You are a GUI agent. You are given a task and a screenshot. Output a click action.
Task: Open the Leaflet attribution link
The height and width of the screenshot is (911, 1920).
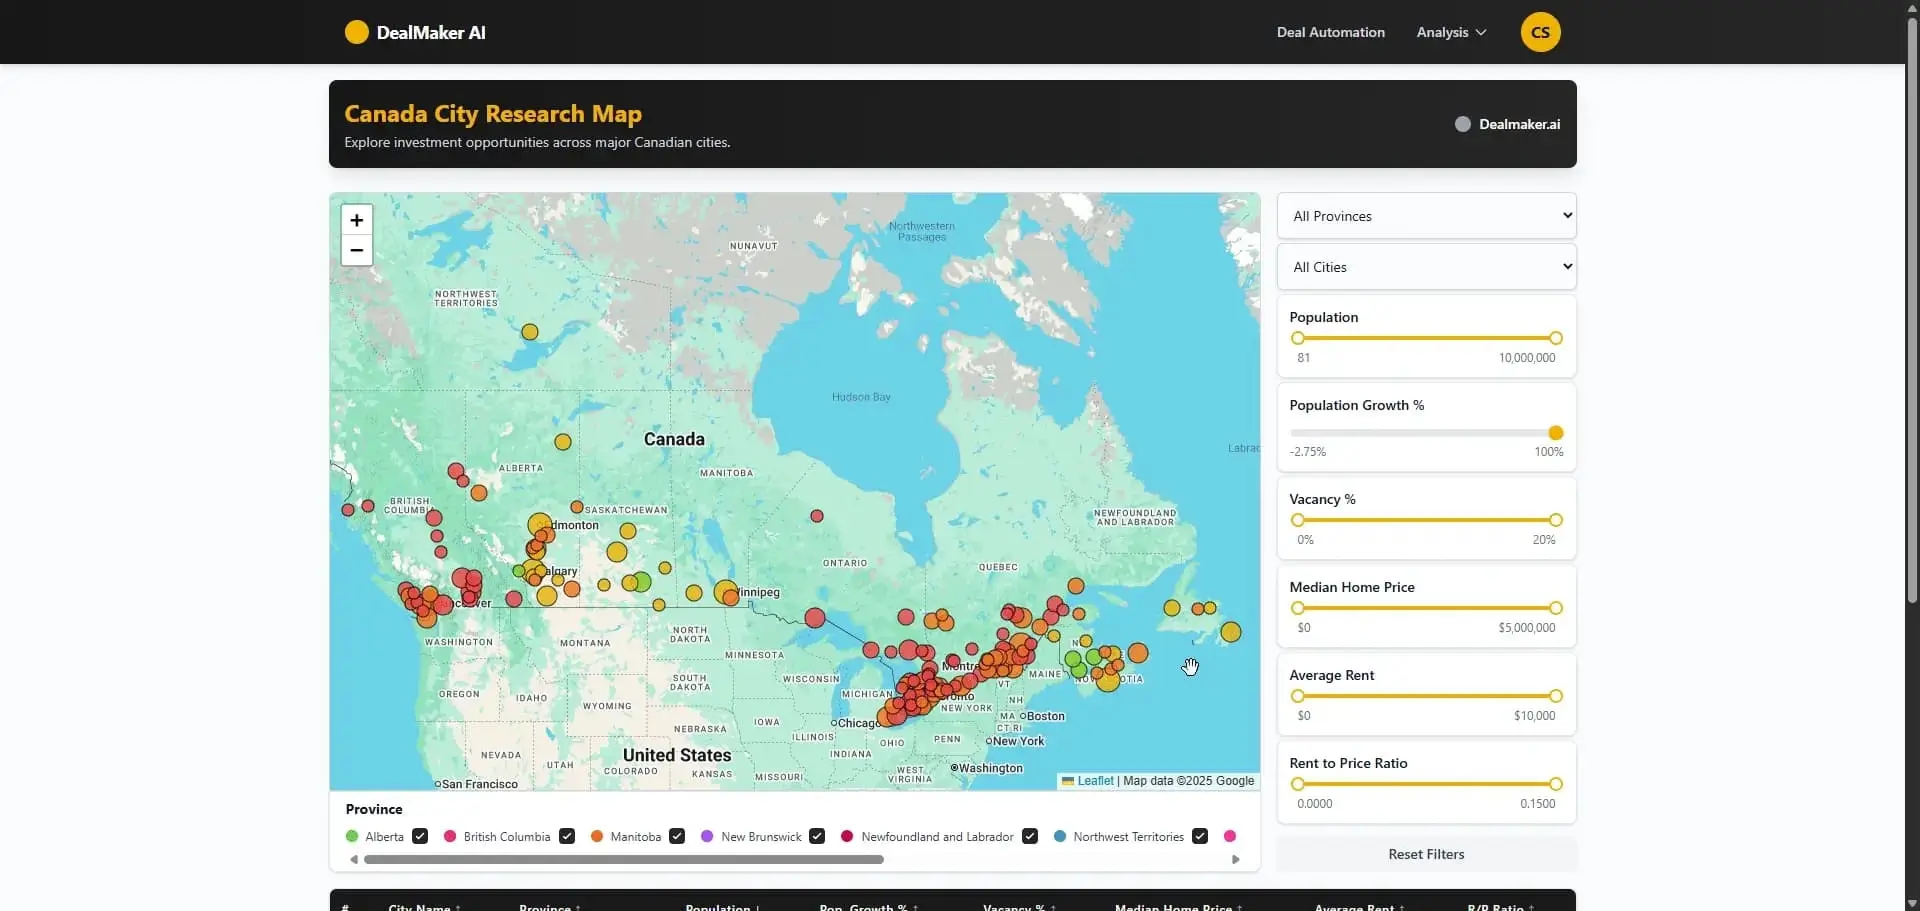(1095, 781)
